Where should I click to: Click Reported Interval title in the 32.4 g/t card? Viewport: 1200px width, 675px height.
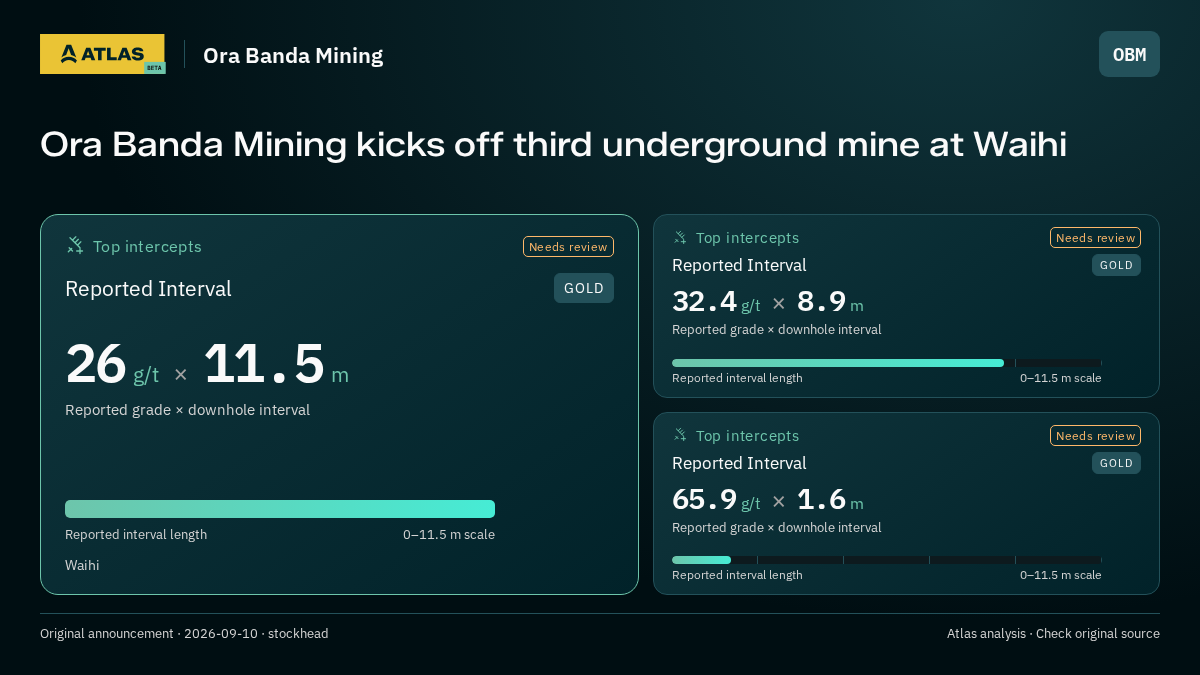[739, 265]
